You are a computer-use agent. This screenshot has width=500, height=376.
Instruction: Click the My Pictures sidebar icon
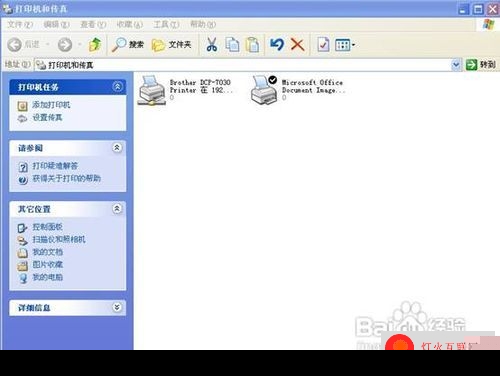click(22, 266)
